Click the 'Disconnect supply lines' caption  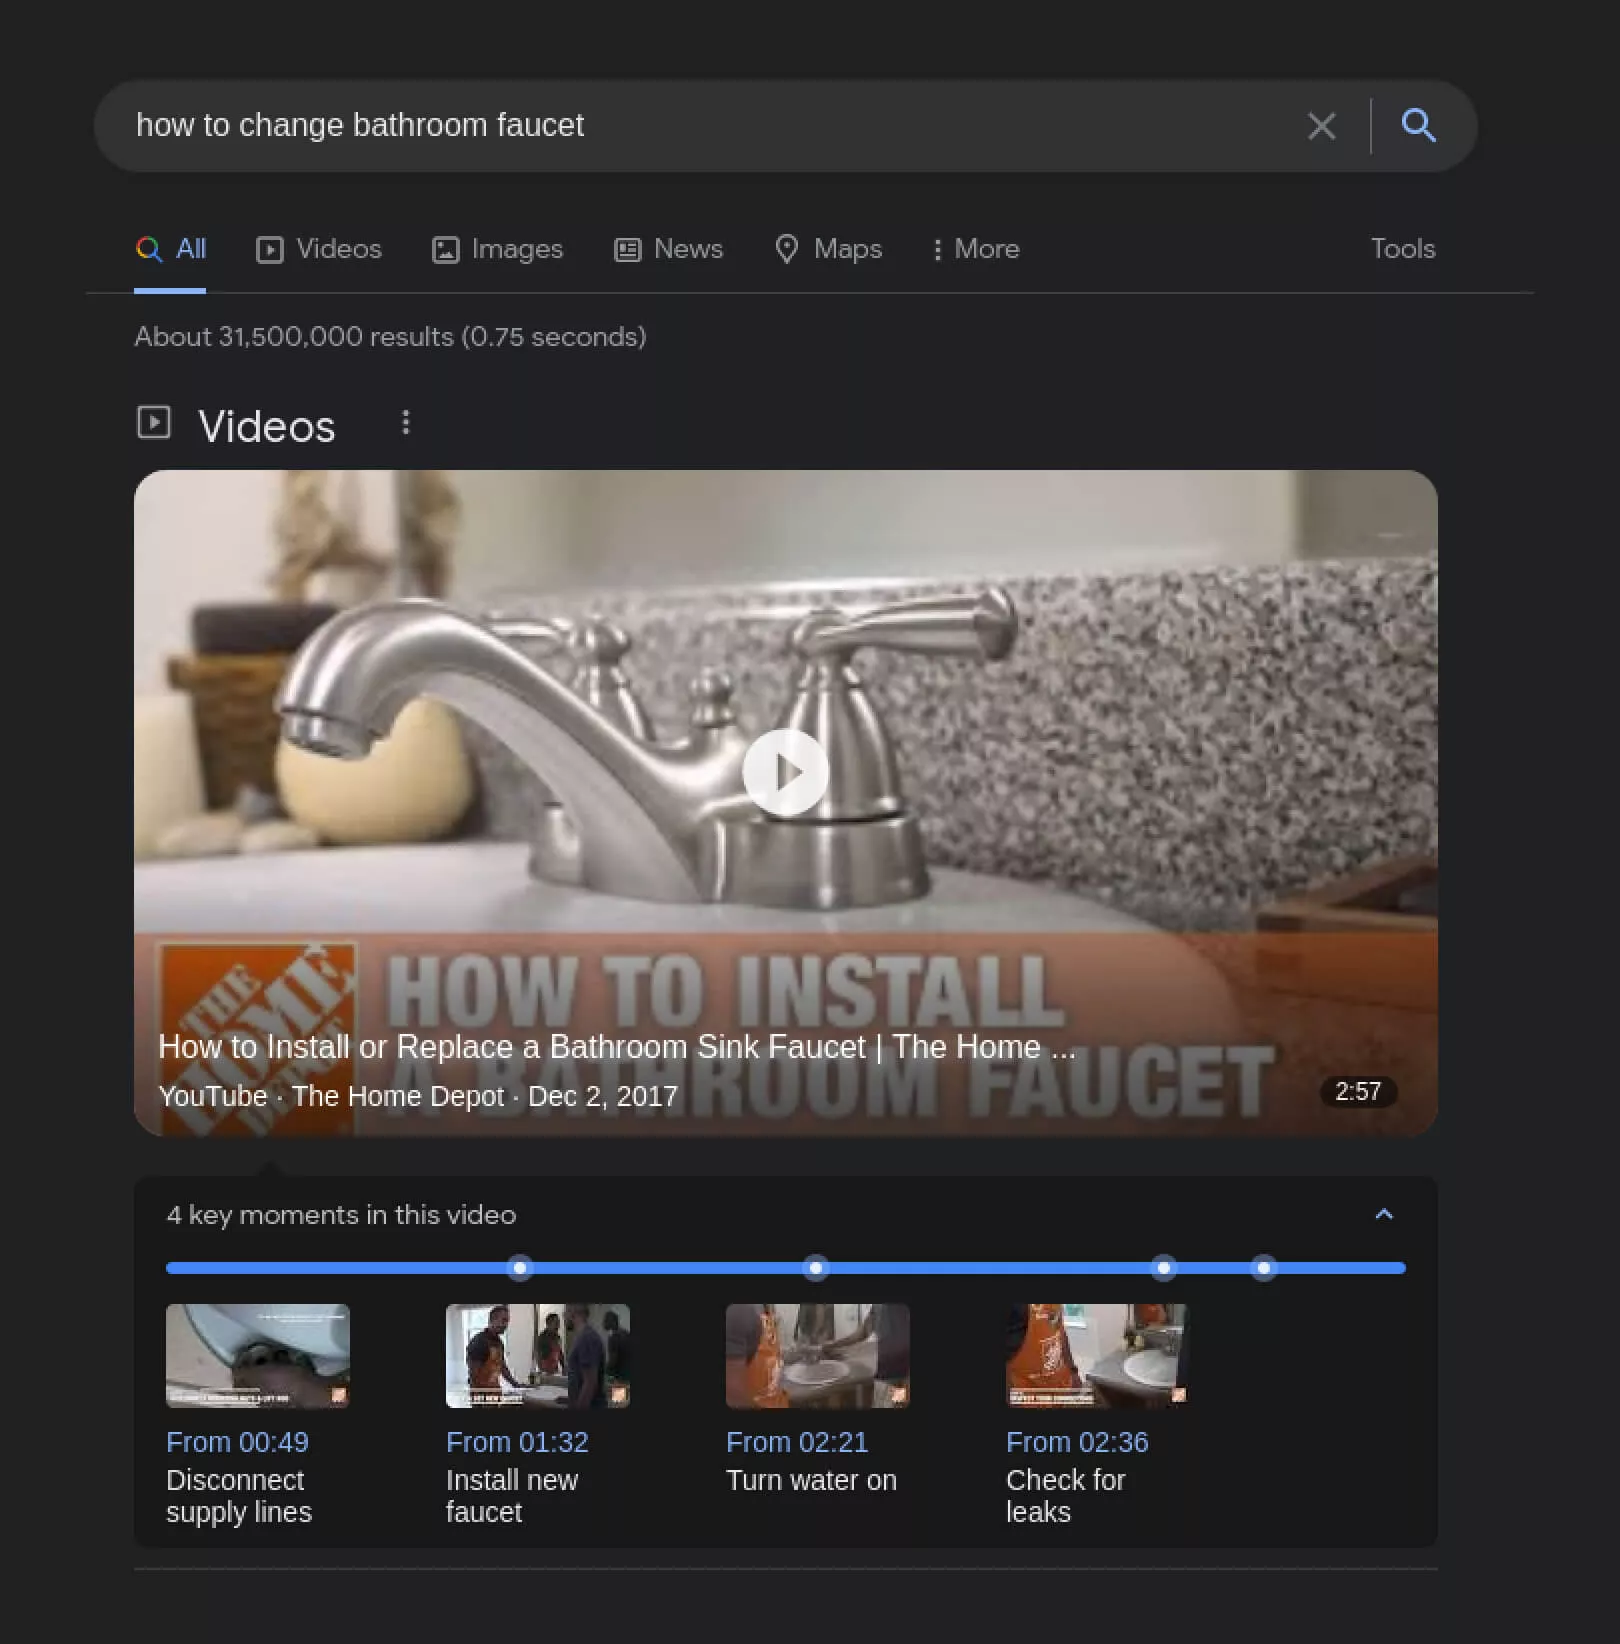click(239, 1496)
